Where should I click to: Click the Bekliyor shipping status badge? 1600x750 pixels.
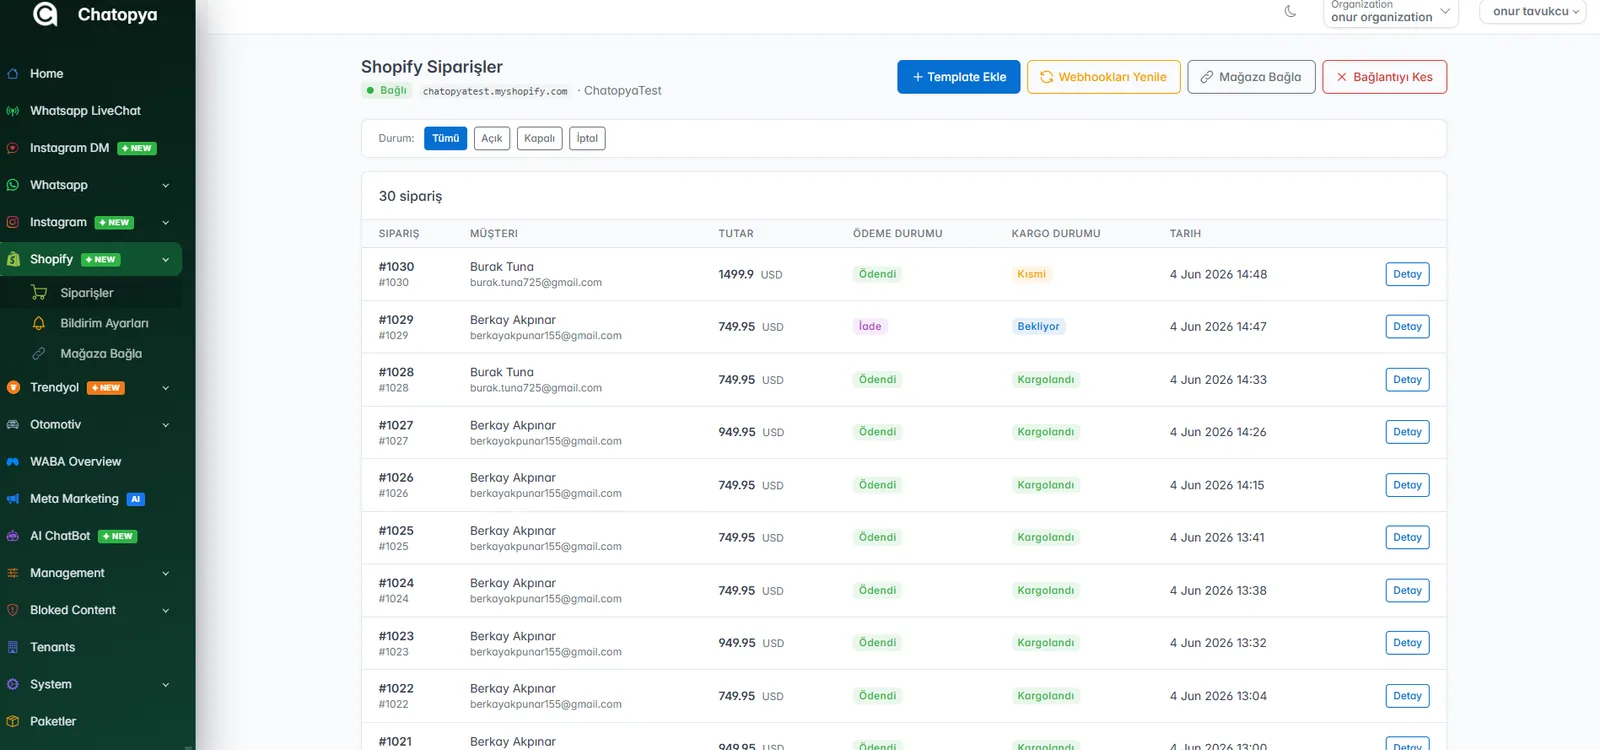click(x=1038, y=327)
